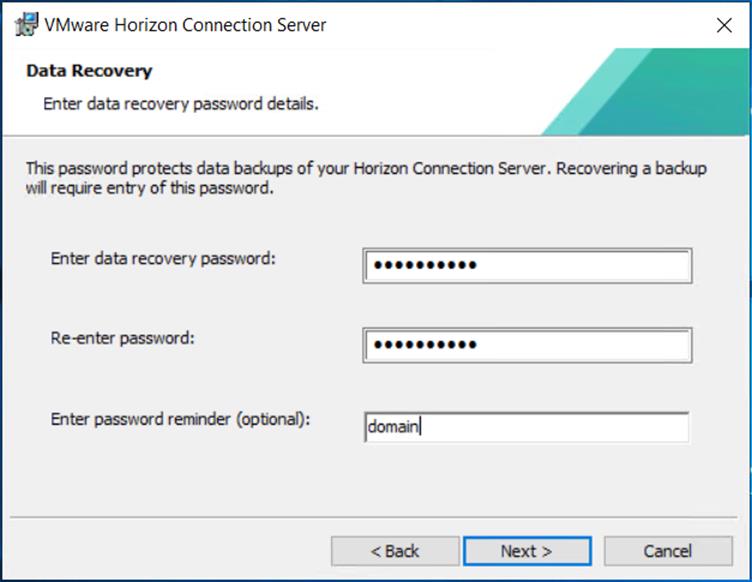752x582 pixels.
Task: Click the "Enter data recovery password details." subtitle
Action: (x=181, y=103)
